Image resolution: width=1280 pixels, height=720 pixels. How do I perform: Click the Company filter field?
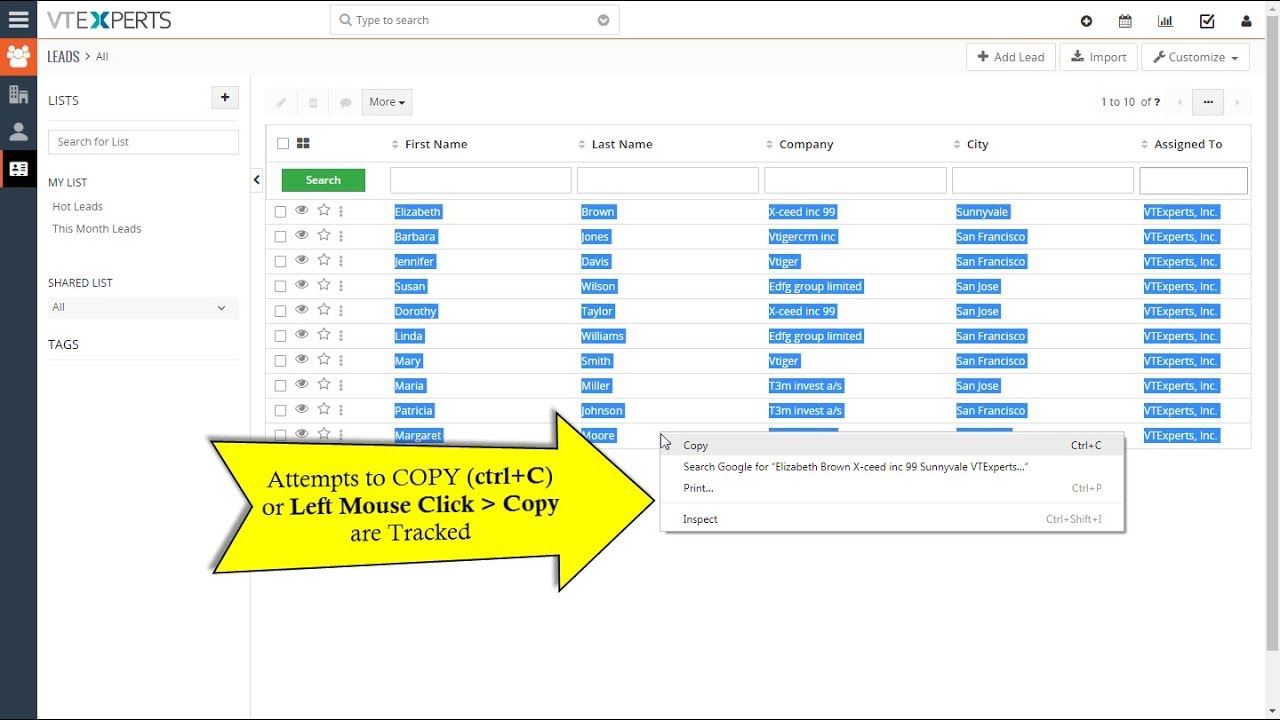tap(855, 180)
